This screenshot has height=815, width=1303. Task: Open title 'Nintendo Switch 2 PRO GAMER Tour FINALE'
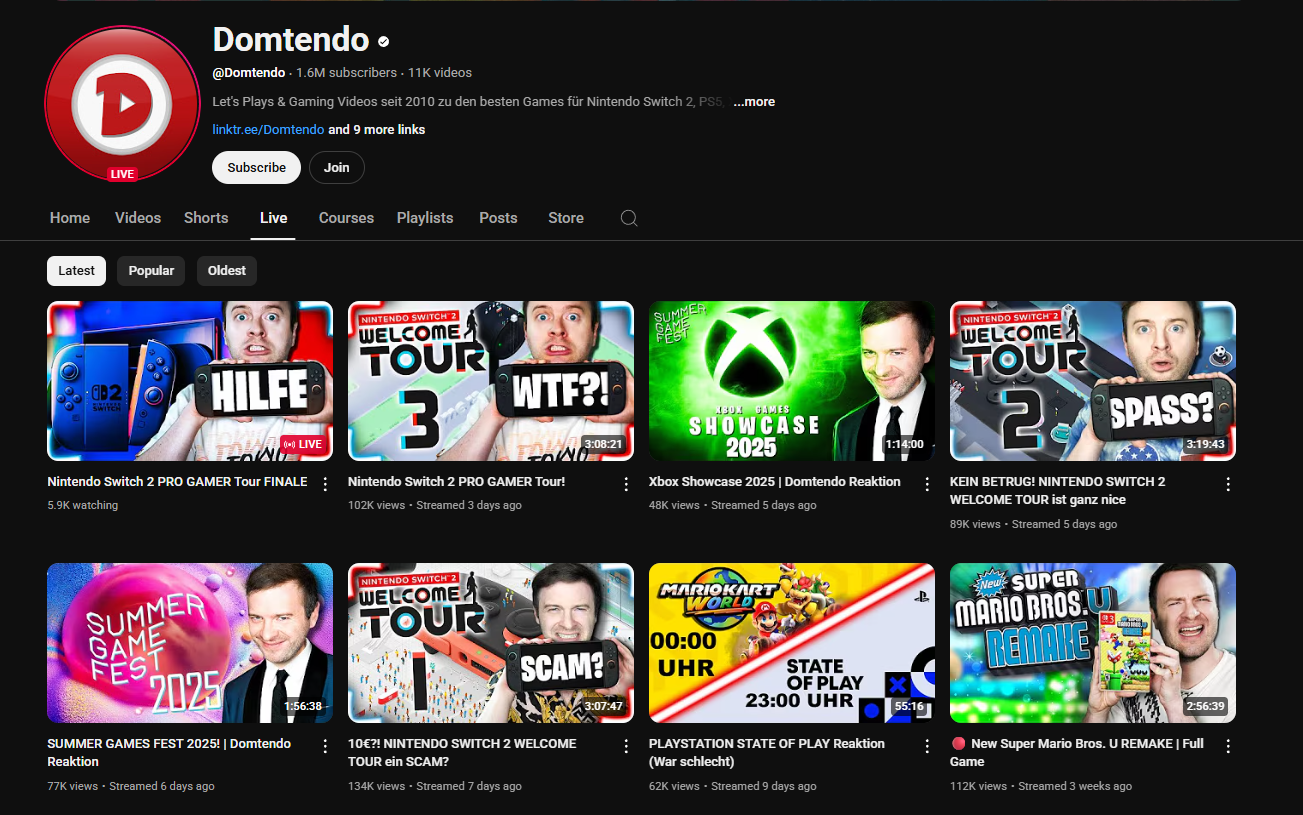(x=177, y=482)
